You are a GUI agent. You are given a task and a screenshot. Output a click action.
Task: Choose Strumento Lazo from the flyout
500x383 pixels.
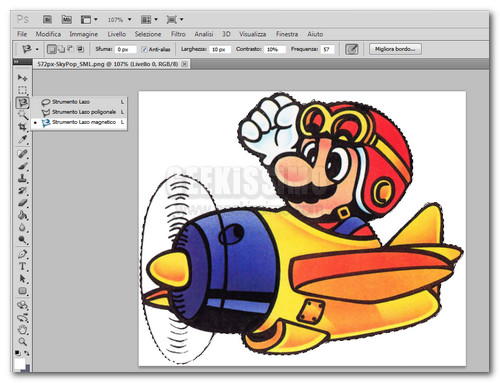[80, 102]
